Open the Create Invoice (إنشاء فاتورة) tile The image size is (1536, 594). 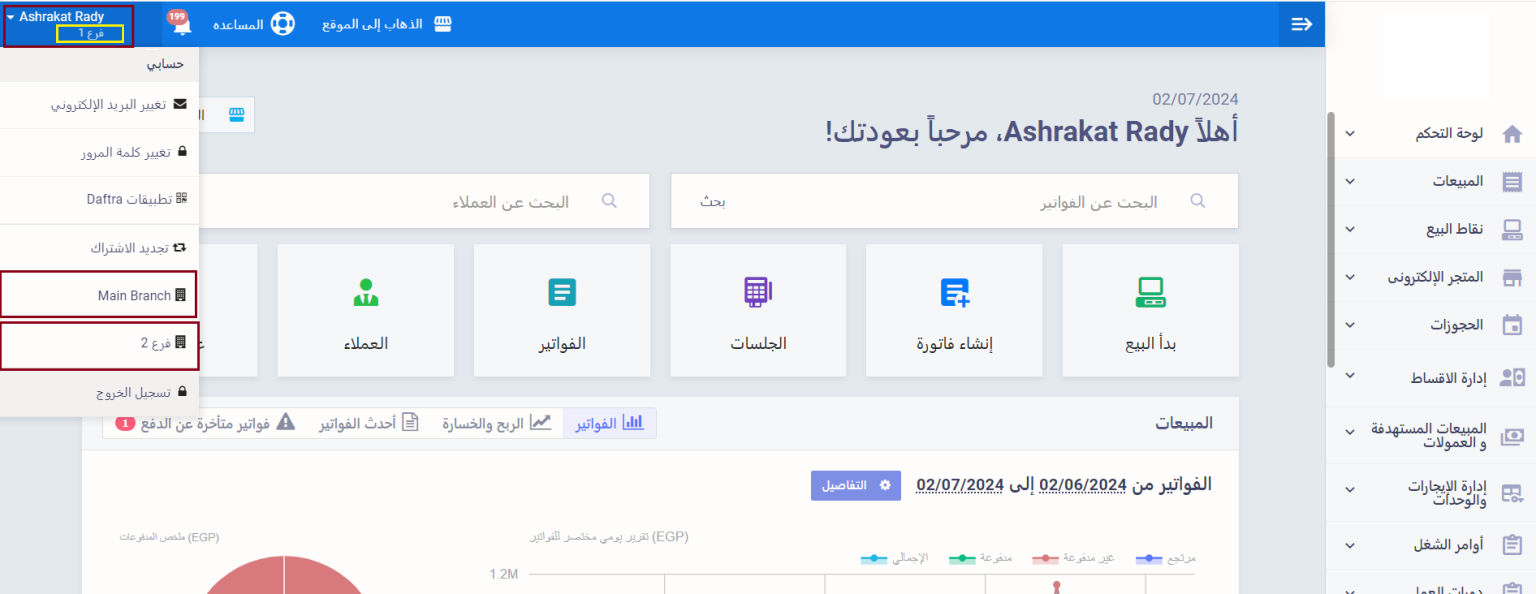pyautogui.click(x=955, y=310)
